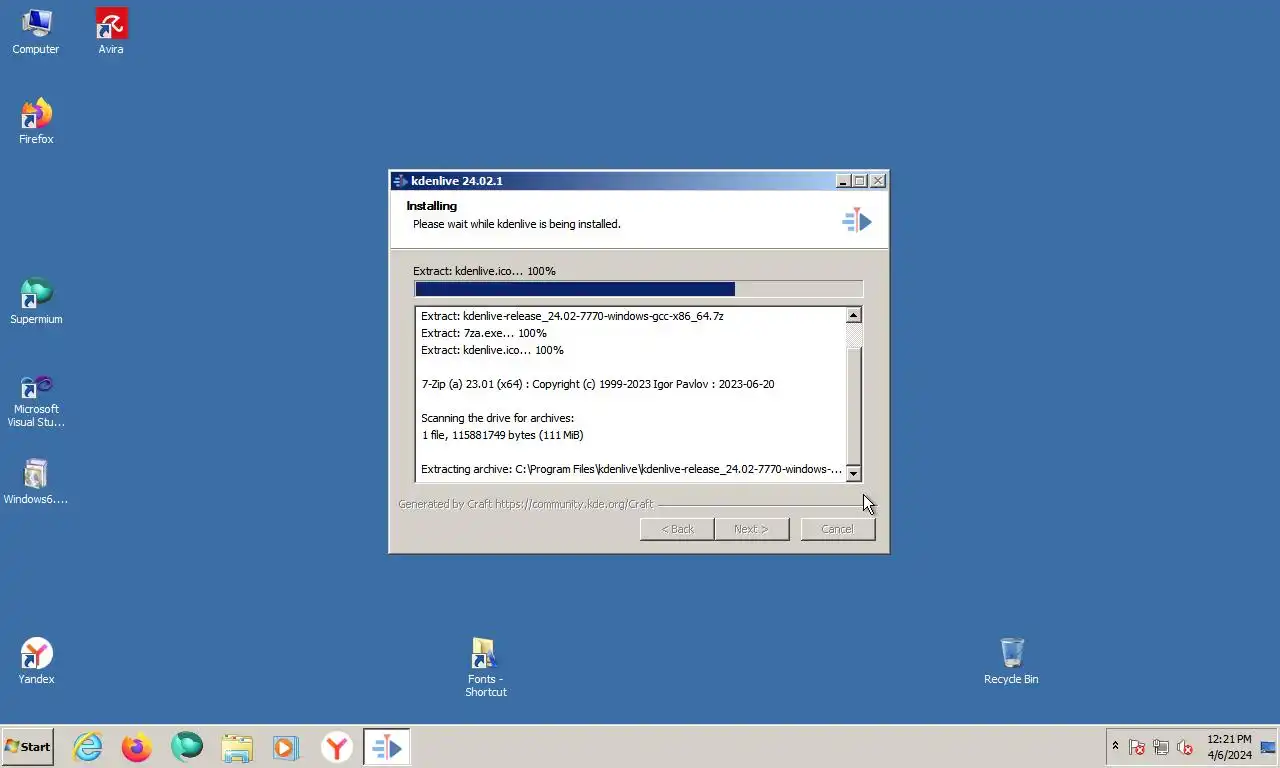Click the 'Extracting archive:' log line
This screenshot has width=1280, height=768.
point(631,469)
